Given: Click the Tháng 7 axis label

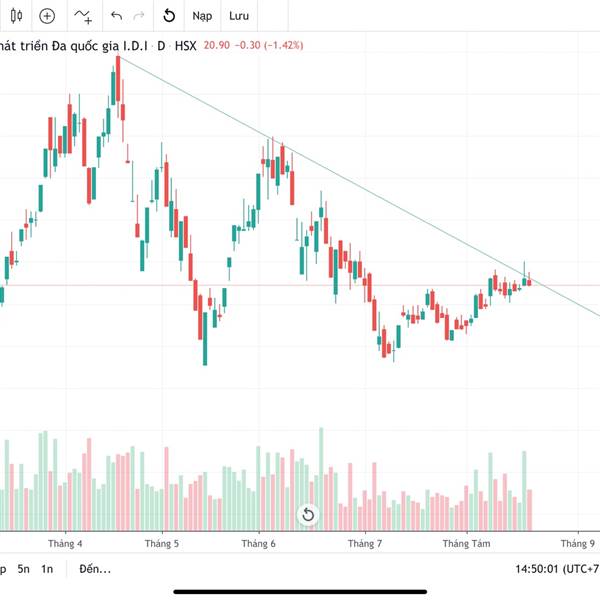Looking at the screenshot, I should 365,544.
